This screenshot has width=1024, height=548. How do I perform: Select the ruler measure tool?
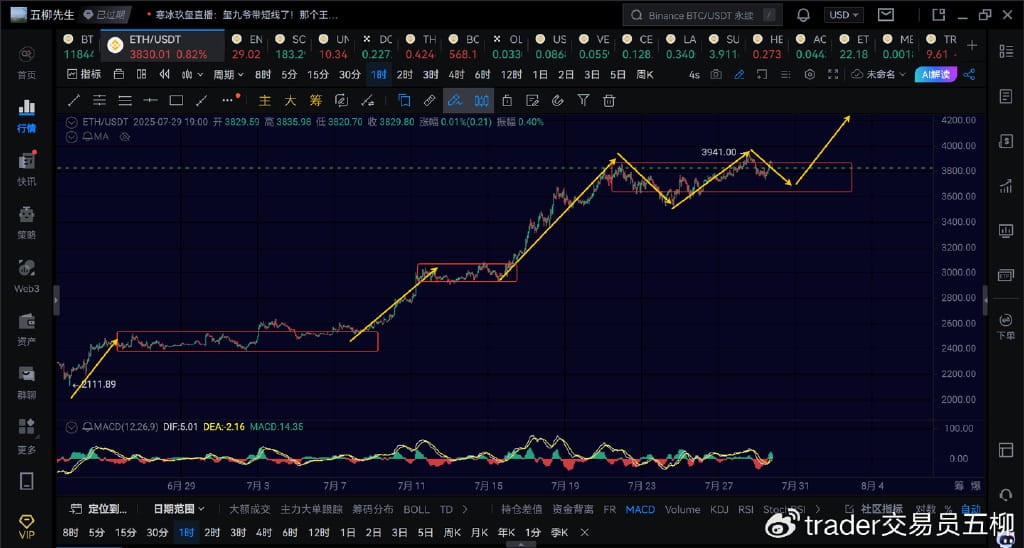click(x=429, y=101)
